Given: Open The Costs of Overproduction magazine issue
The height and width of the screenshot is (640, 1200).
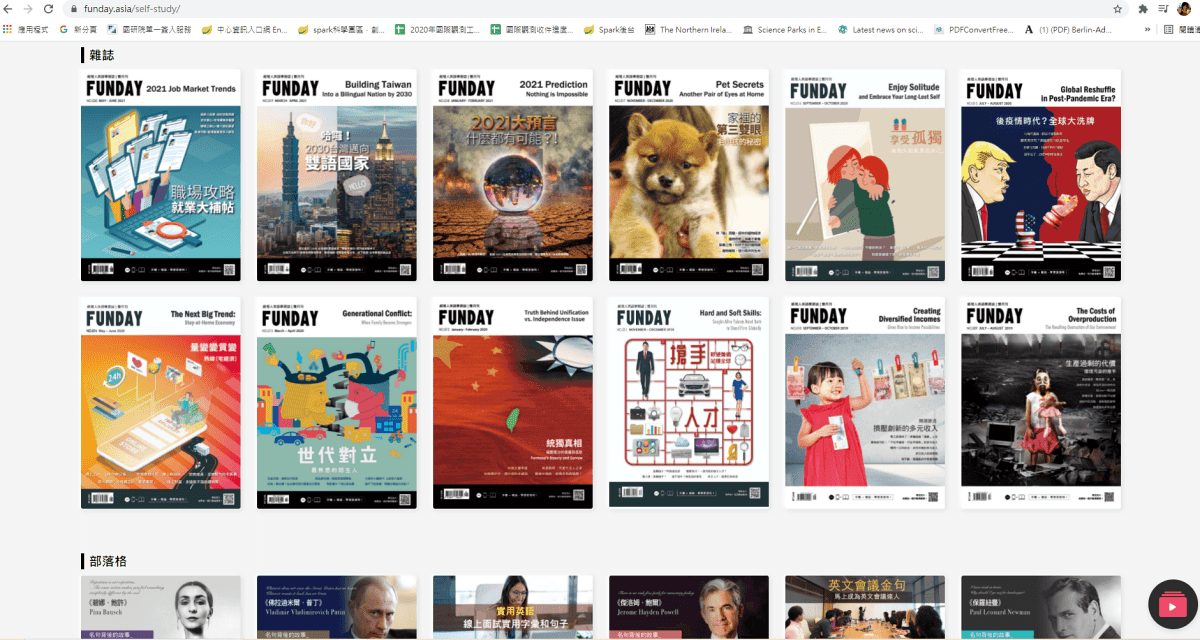Looking at the screenshot, I should (1041, 402).
